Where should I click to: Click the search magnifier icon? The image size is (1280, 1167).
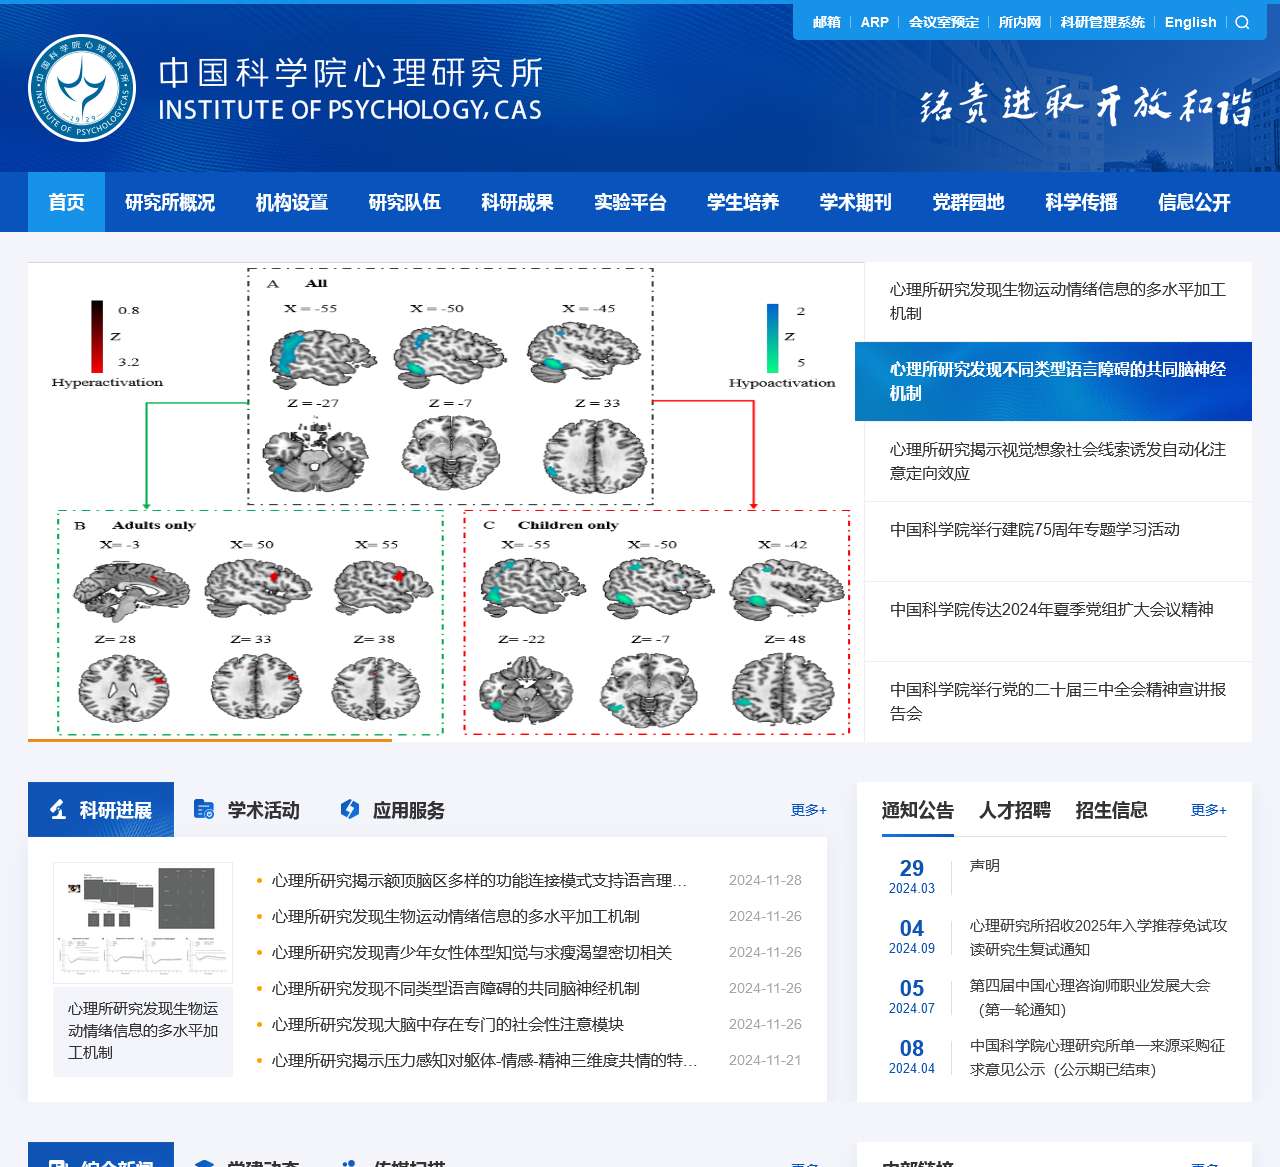click(x=1242, y=22)
